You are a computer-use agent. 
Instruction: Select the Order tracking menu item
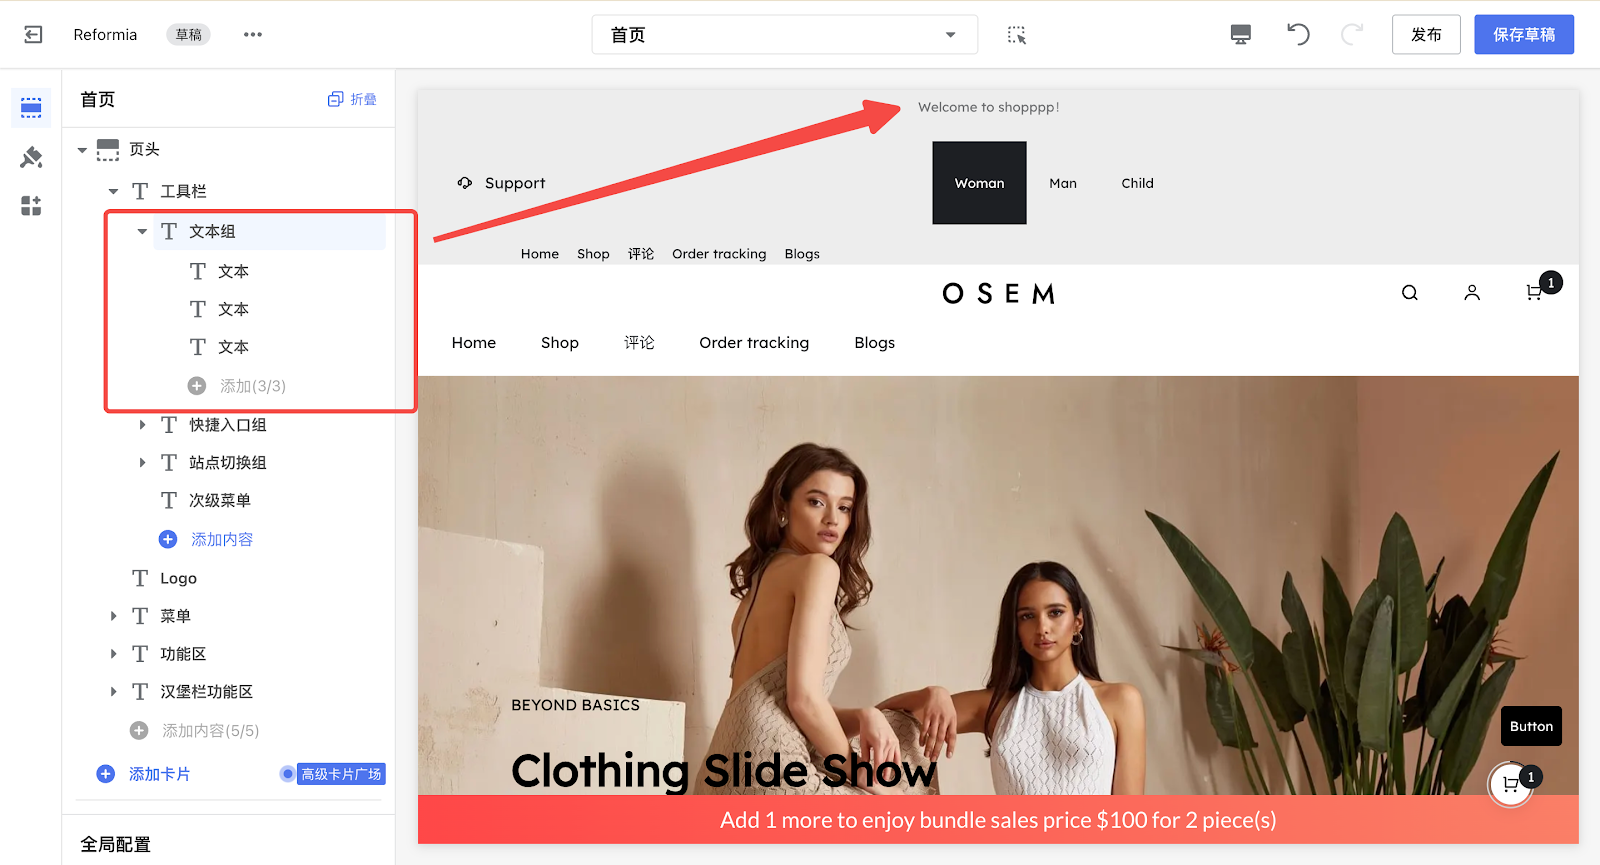click(x=753, y=343)
